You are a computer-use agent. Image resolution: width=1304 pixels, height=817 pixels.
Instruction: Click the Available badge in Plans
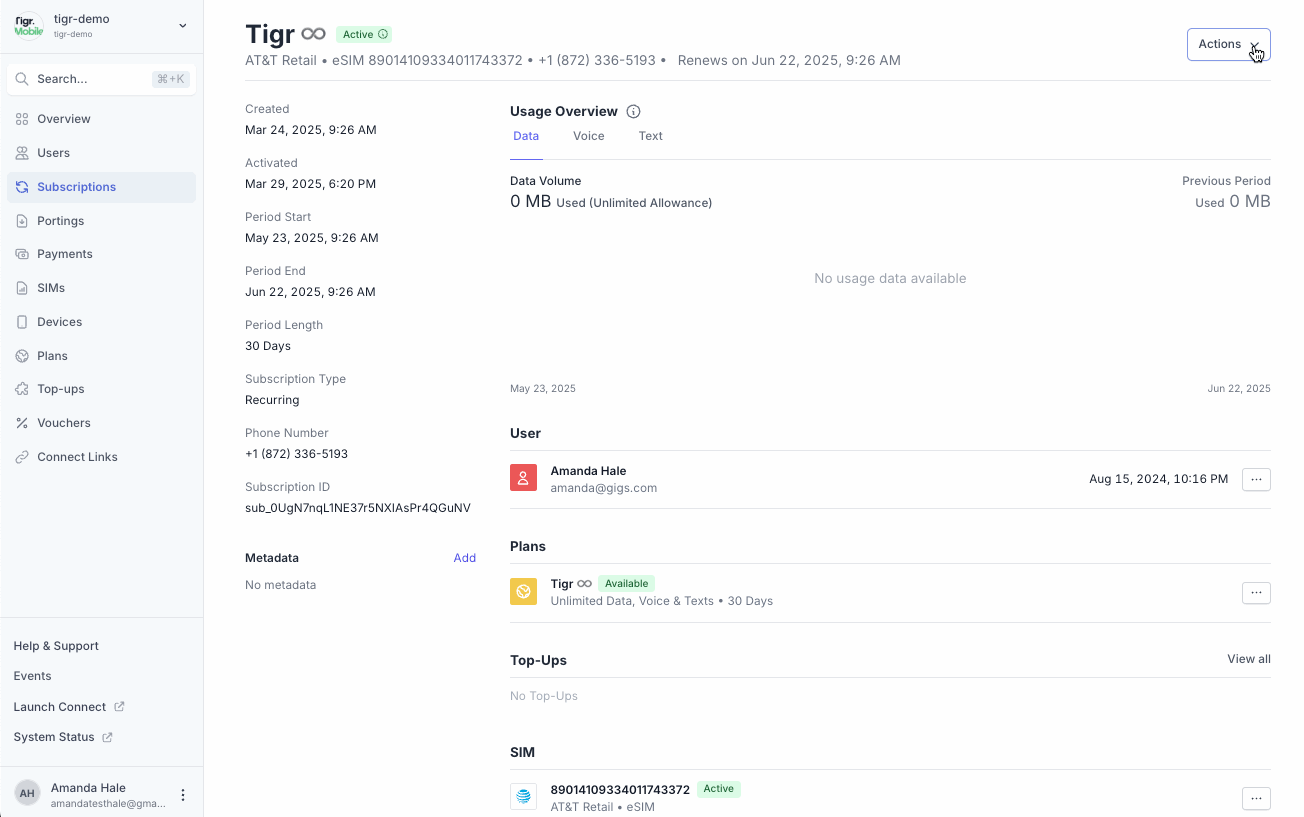[626, 583]
